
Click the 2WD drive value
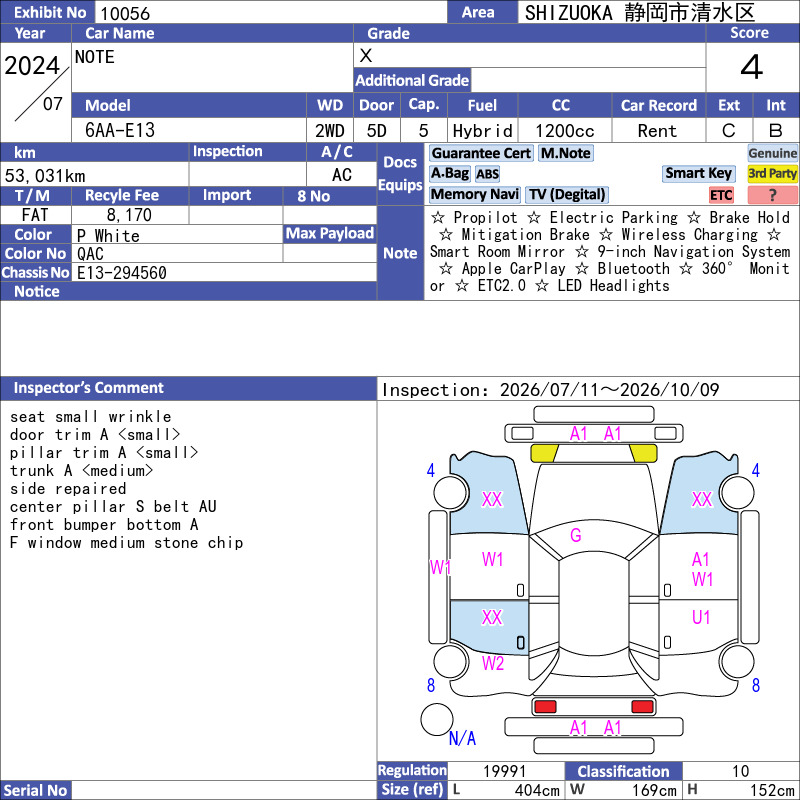(x=330, y=131)
